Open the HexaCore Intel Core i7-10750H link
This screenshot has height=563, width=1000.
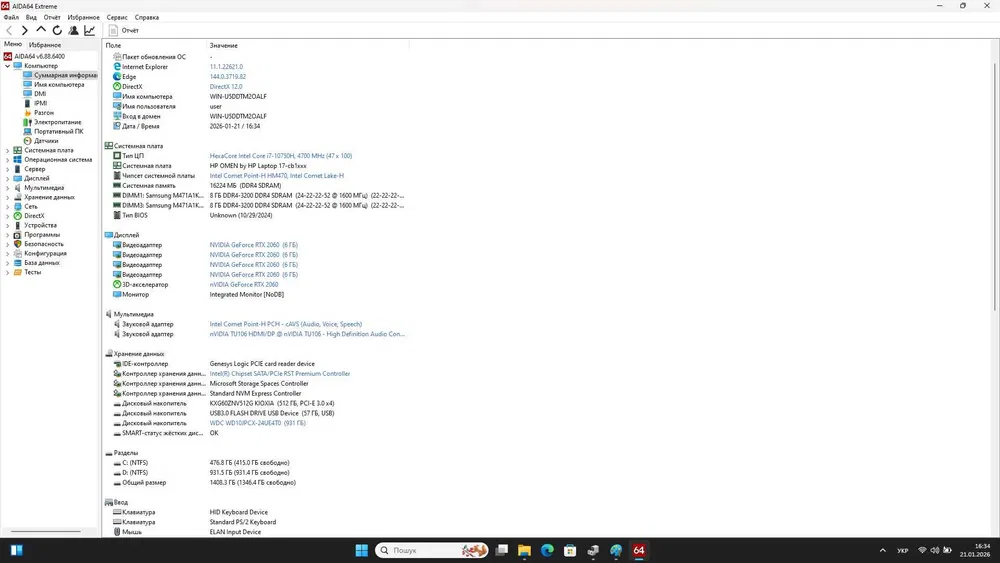click(x=281, y=156)
